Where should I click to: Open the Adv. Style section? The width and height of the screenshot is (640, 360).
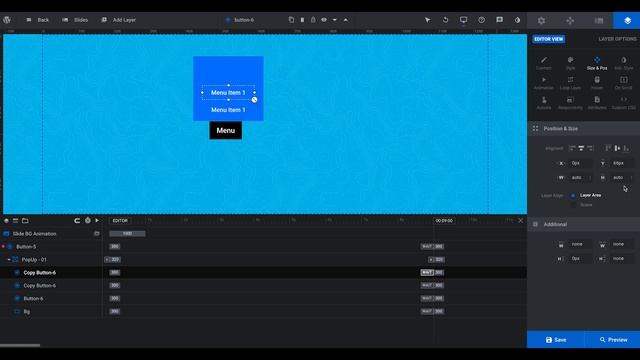coord(623,63)
